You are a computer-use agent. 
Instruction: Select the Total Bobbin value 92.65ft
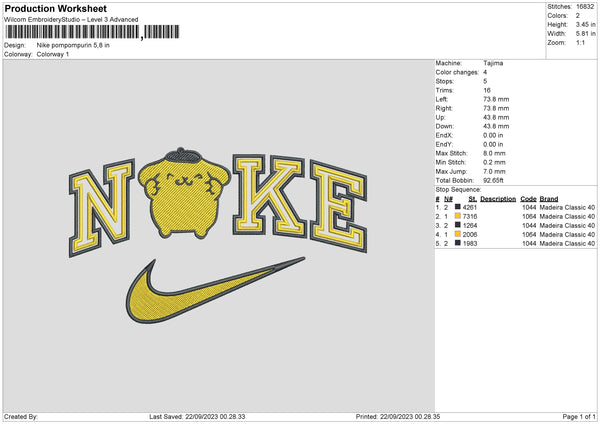point(493,180)
